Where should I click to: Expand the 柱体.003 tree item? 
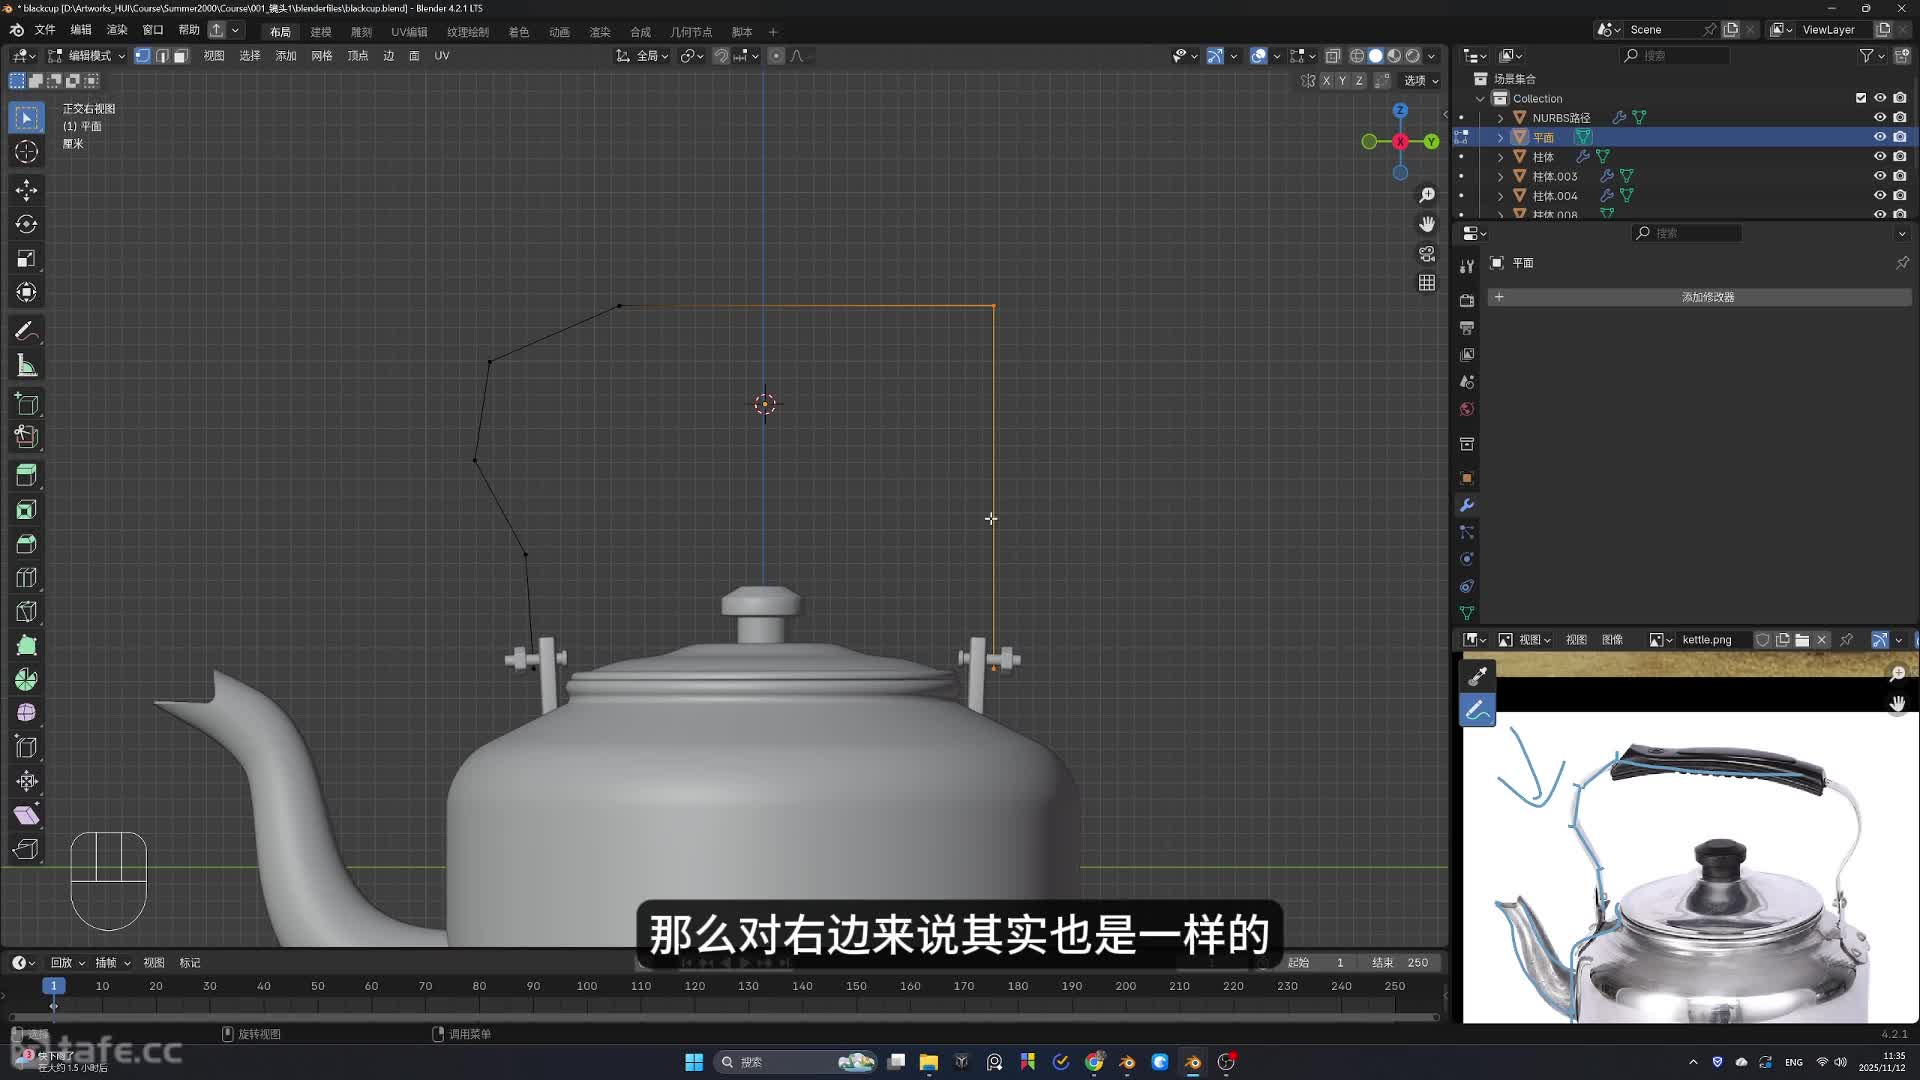click(x=1500, y=176)
